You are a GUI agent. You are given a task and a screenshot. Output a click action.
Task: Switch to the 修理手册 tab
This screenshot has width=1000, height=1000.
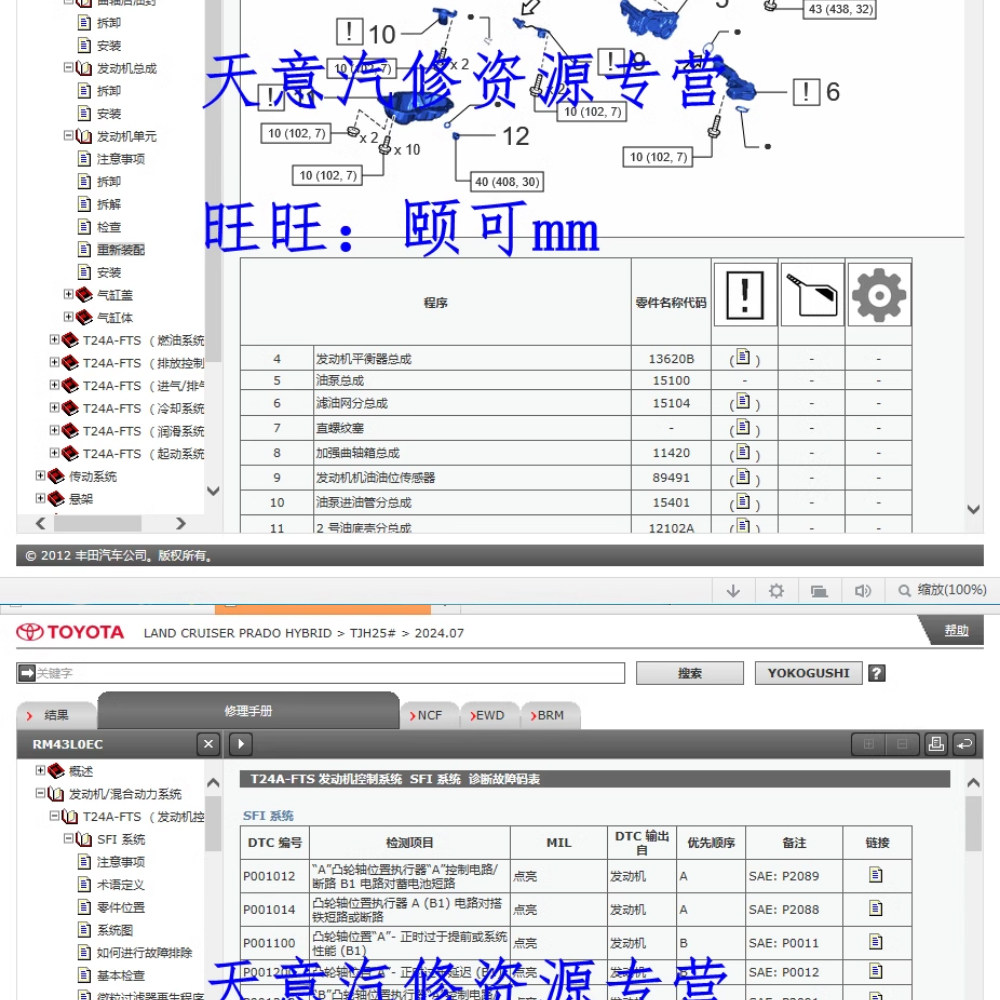pos(248,710)
